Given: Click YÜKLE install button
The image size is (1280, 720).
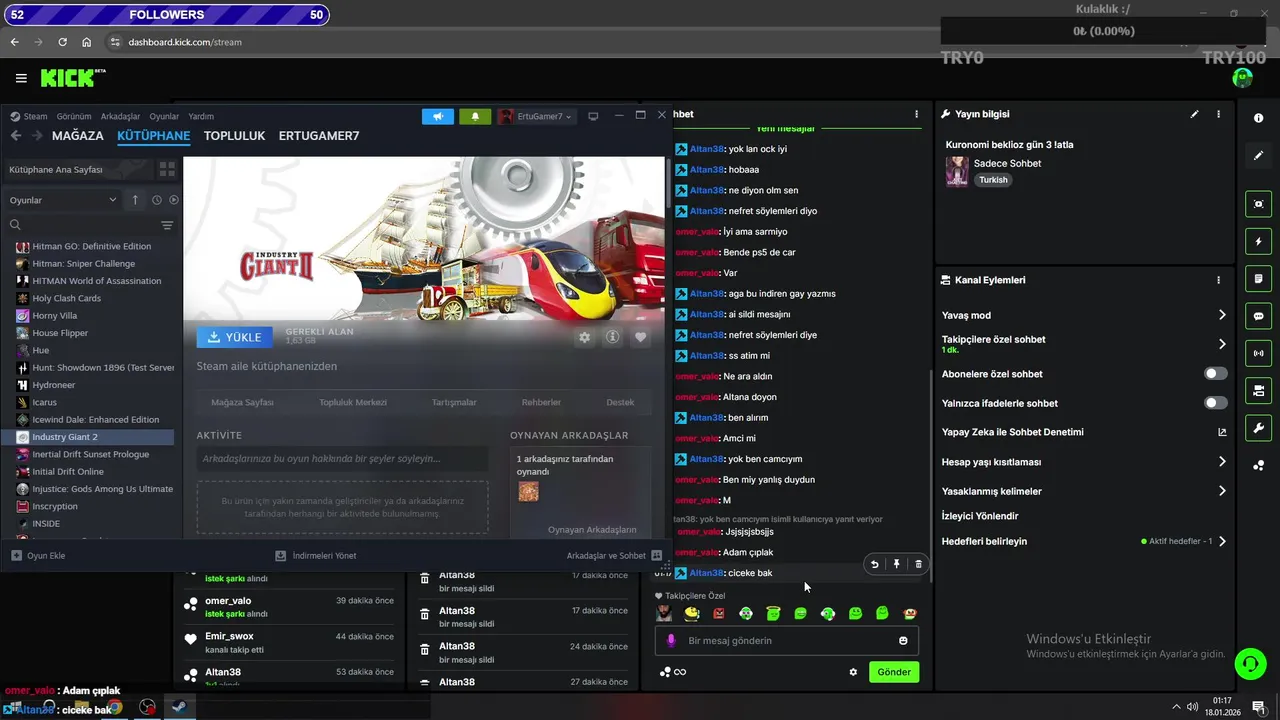Looking at the screenshot, I should [x=235, y=337].
